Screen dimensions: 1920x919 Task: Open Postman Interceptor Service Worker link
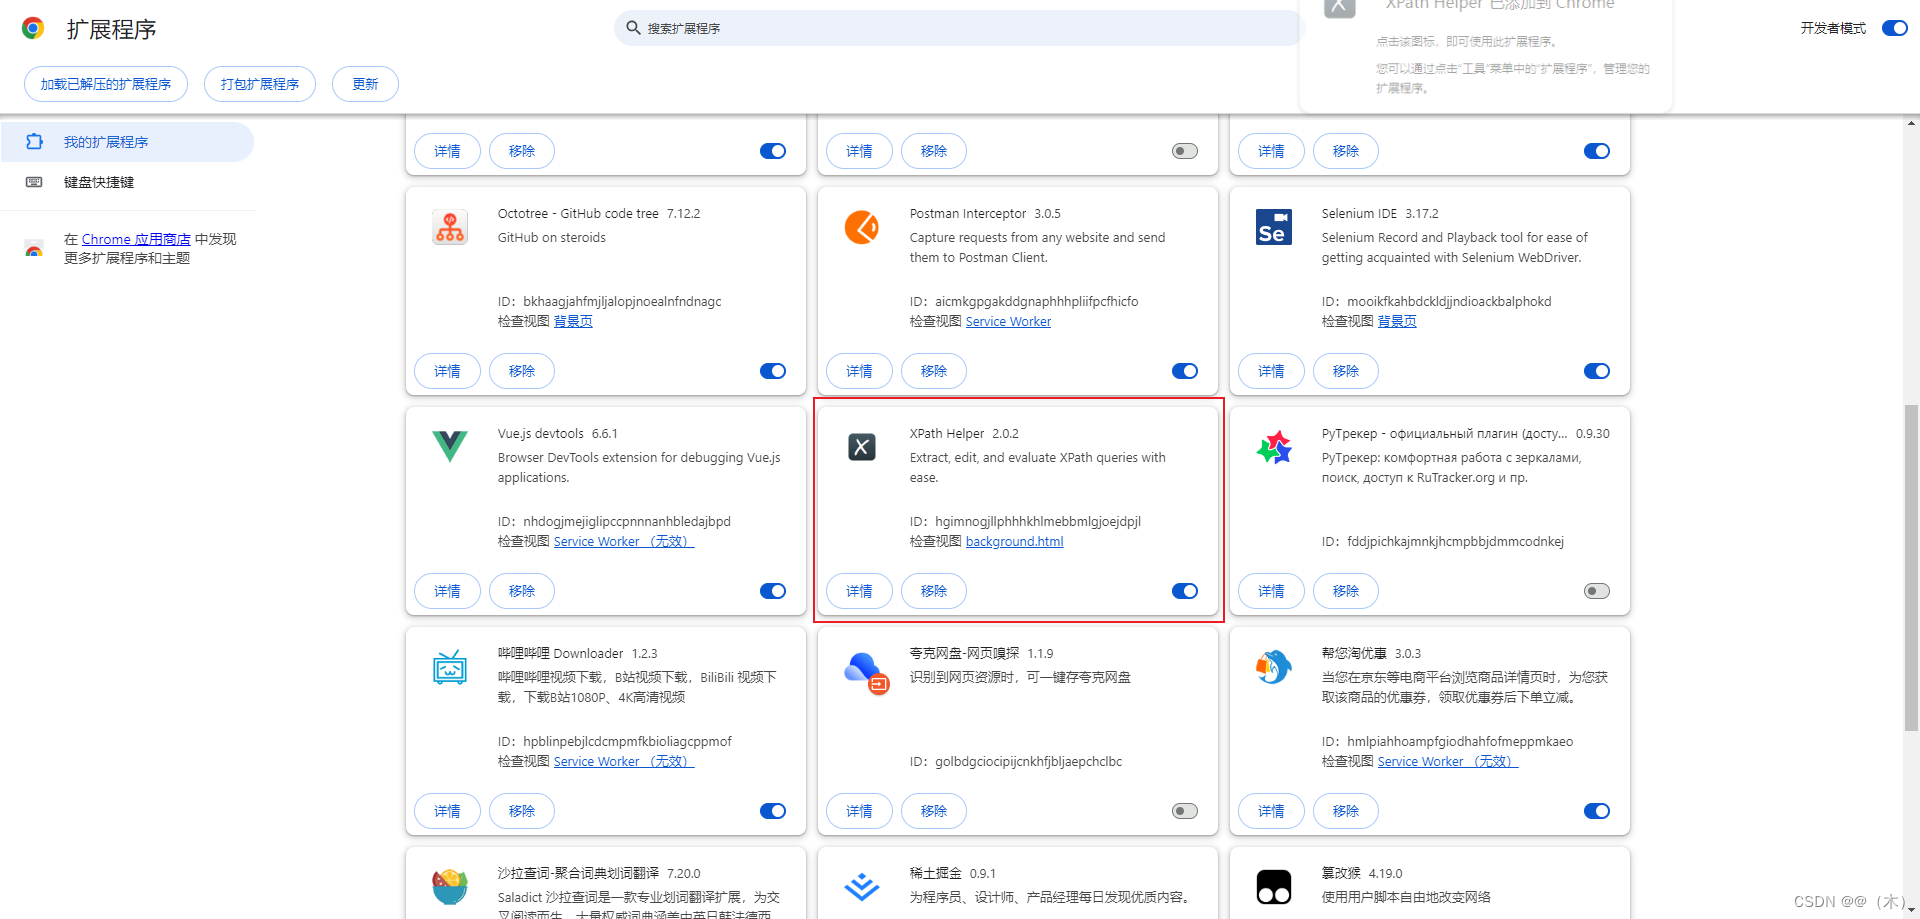[x=1008, y=321]
